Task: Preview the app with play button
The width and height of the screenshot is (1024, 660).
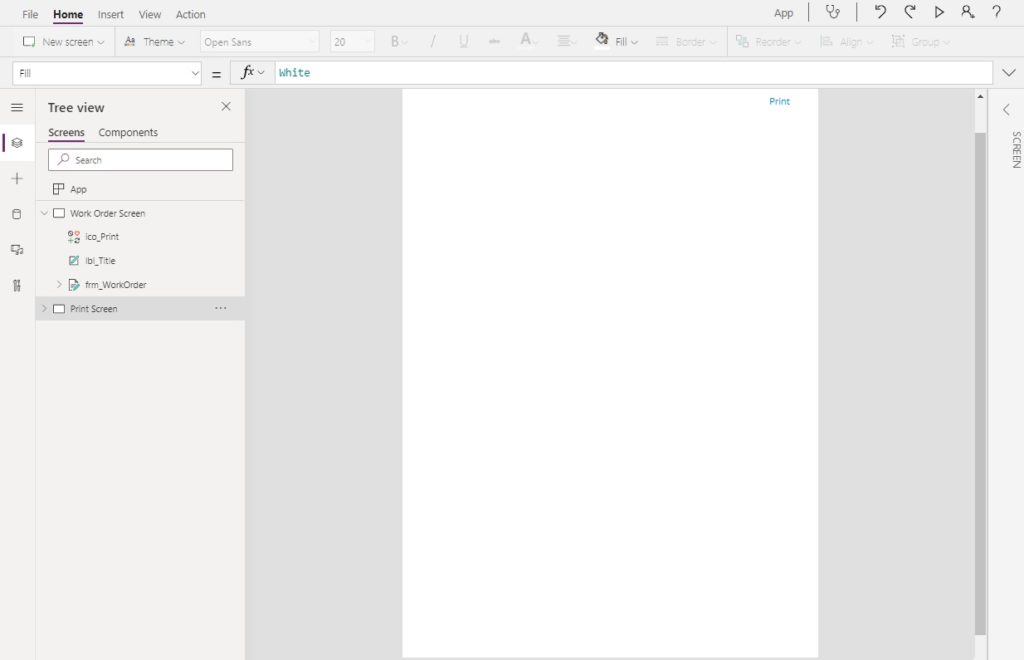Action: (x=939, y=12)
